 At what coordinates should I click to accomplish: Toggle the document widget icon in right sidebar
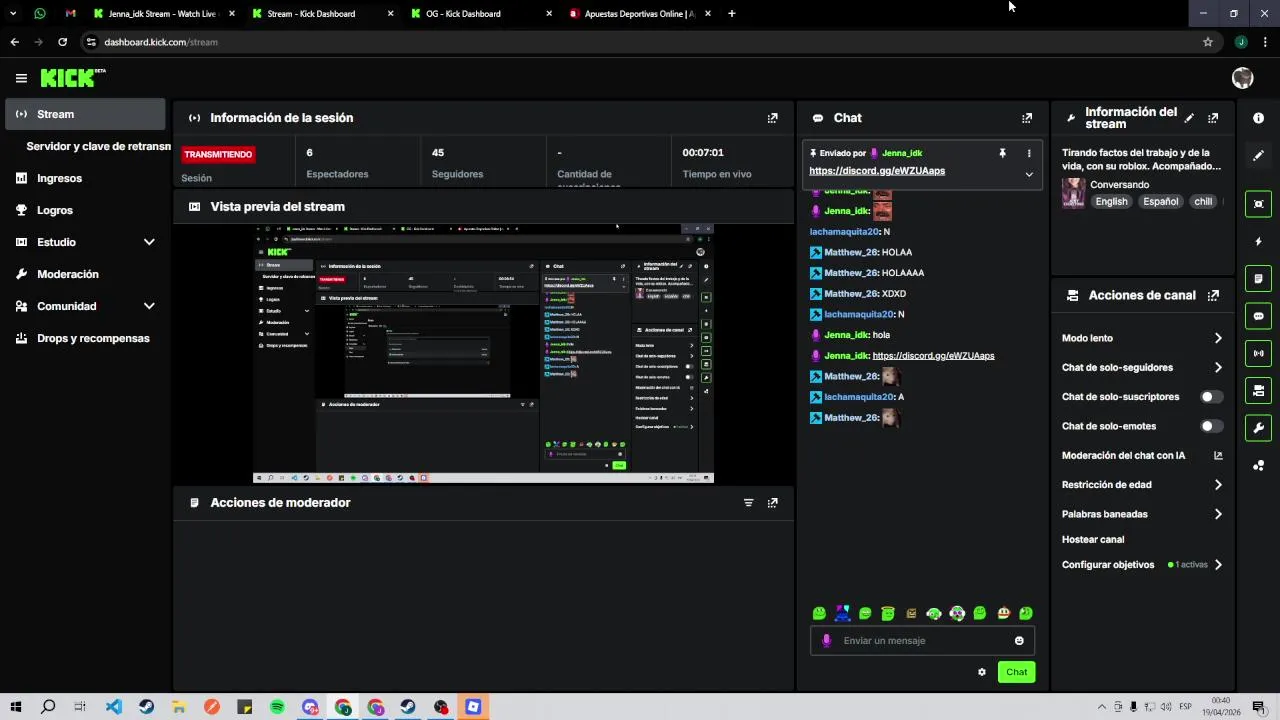coord(1258,278)
